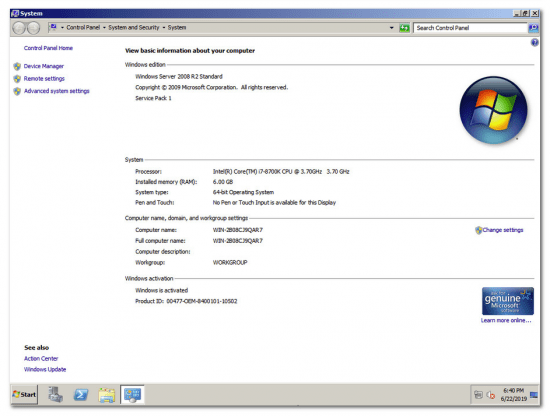Click the green refresh button
Image resolution: width=550 pixels, height=416 pixels.
[x=404, y=28]
